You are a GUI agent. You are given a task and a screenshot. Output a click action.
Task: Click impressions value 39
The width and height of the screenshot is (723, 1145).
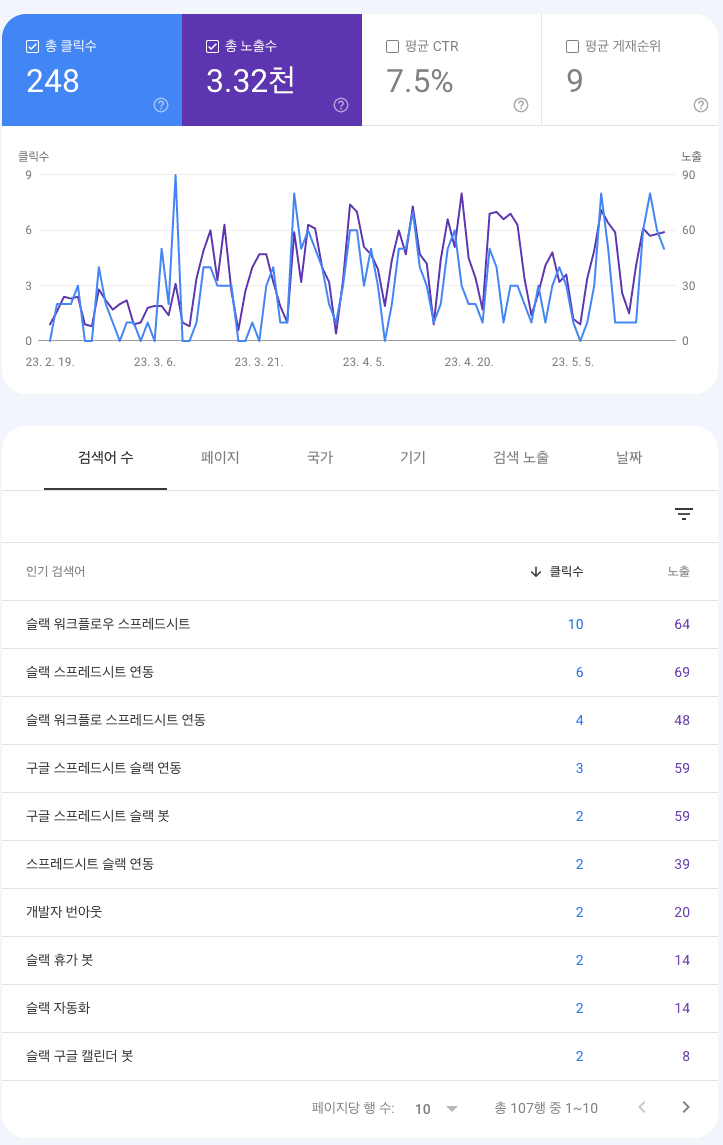(682, 865)
